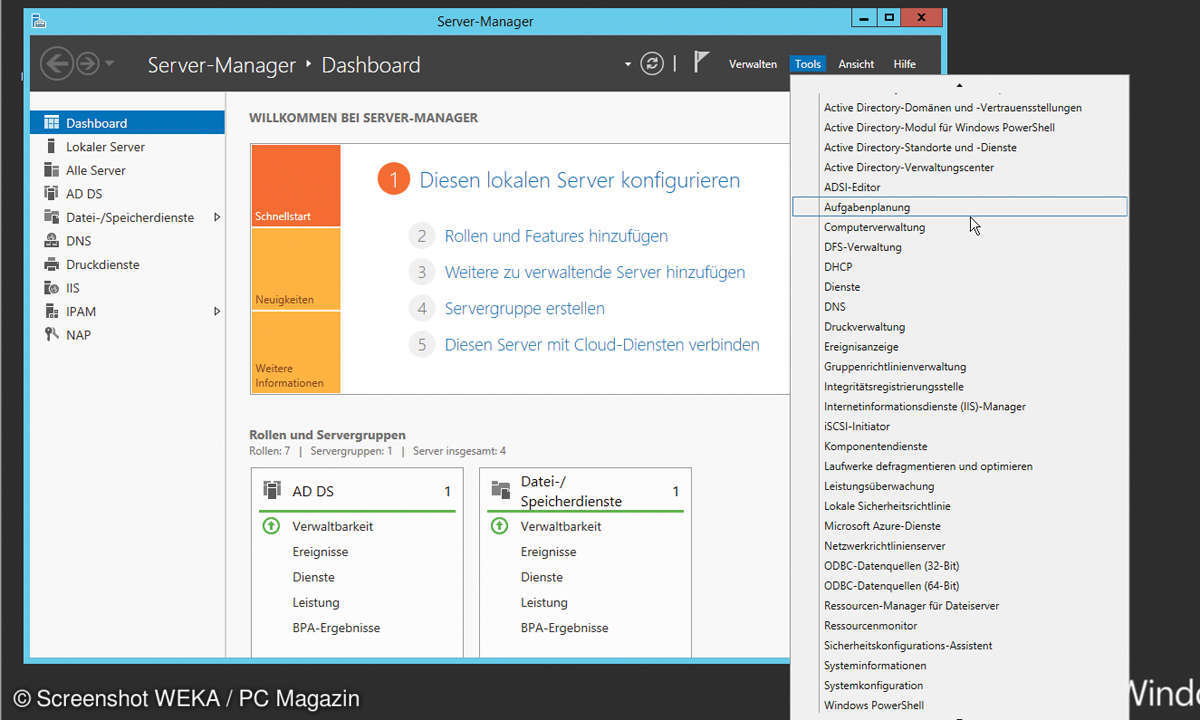Click the Alle Server icon in sidebar

(52, 170)
